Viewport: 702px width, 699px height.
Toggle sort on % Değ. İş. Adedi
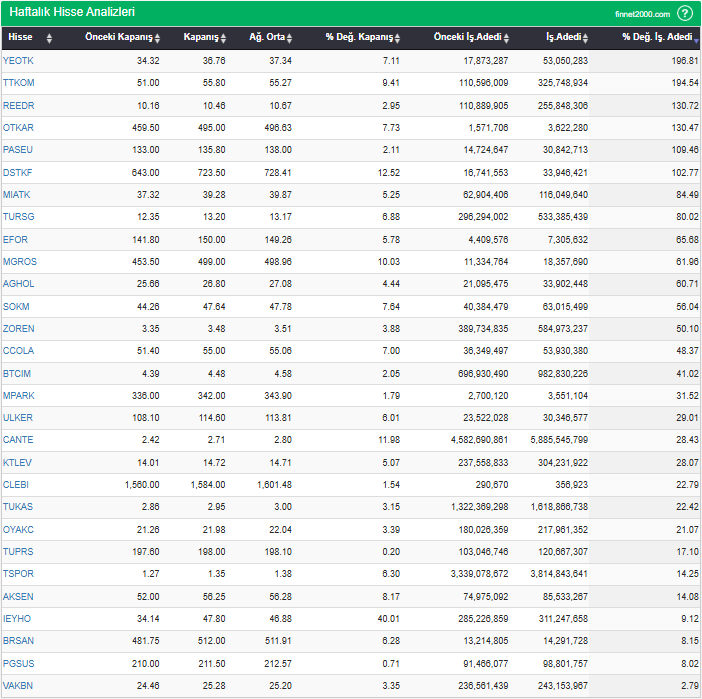tap(697, 38)
